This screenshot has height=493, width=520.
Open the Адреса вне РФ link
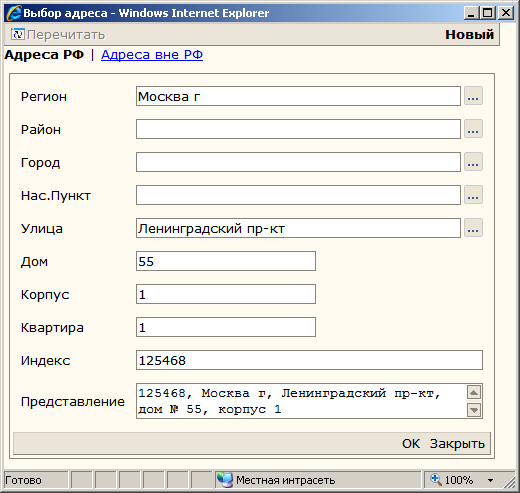(x=152, y=55)
